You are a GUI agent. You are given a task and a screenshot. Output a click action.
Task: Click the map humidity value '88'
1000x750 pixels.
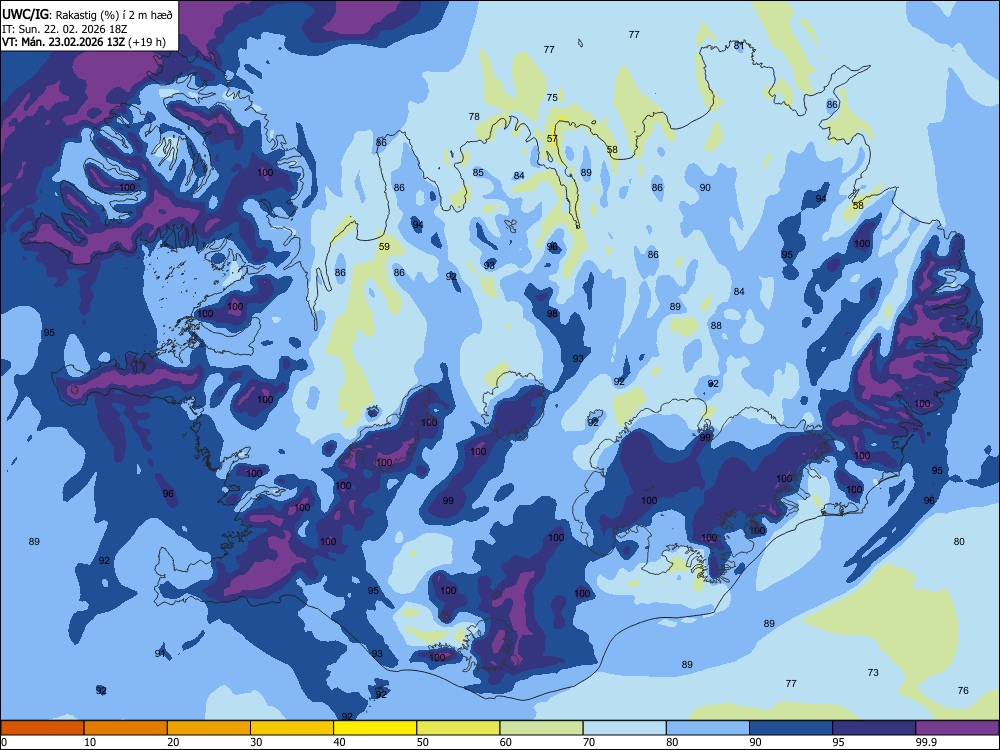[x=716, y=326]
